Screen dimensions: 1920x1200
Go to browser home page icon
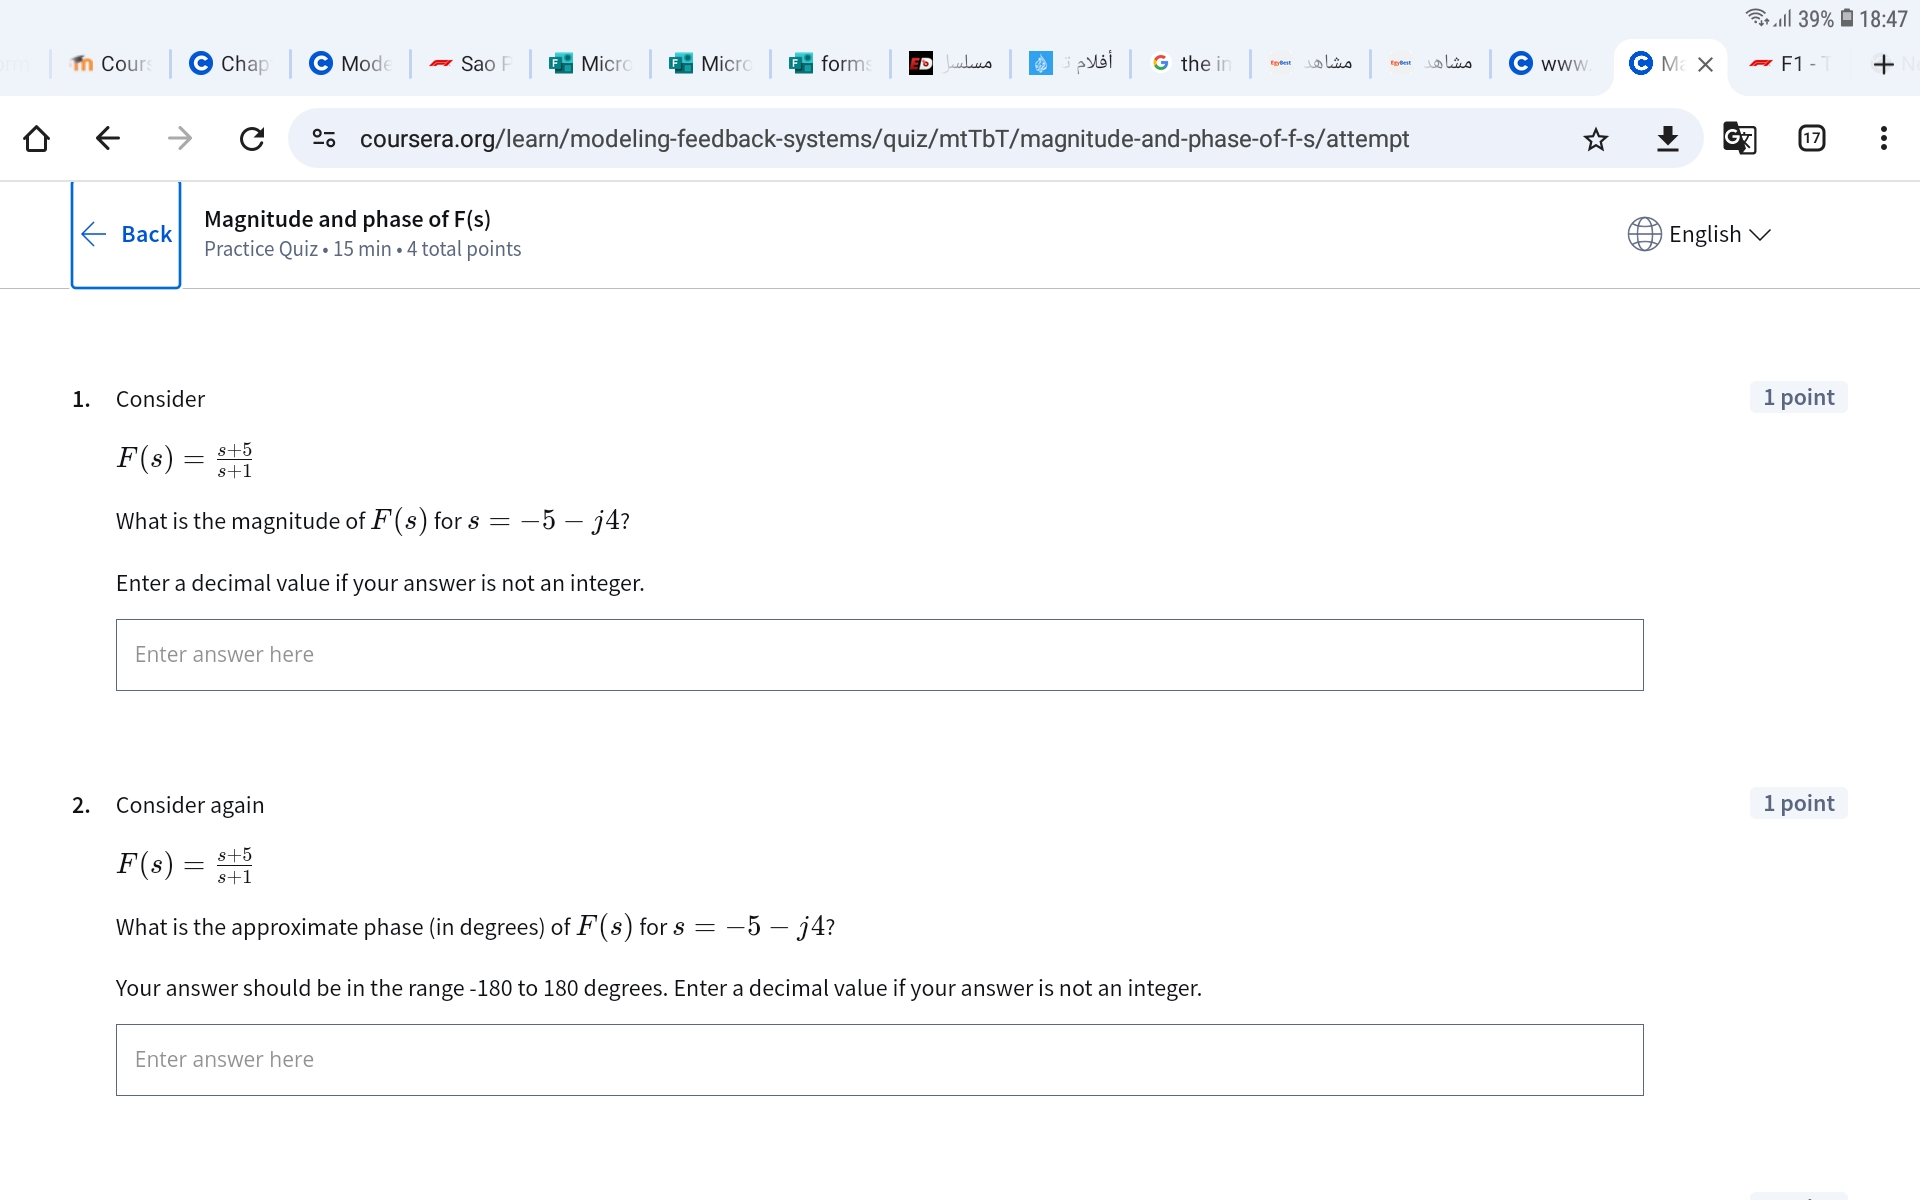click(x=36, y=138)
